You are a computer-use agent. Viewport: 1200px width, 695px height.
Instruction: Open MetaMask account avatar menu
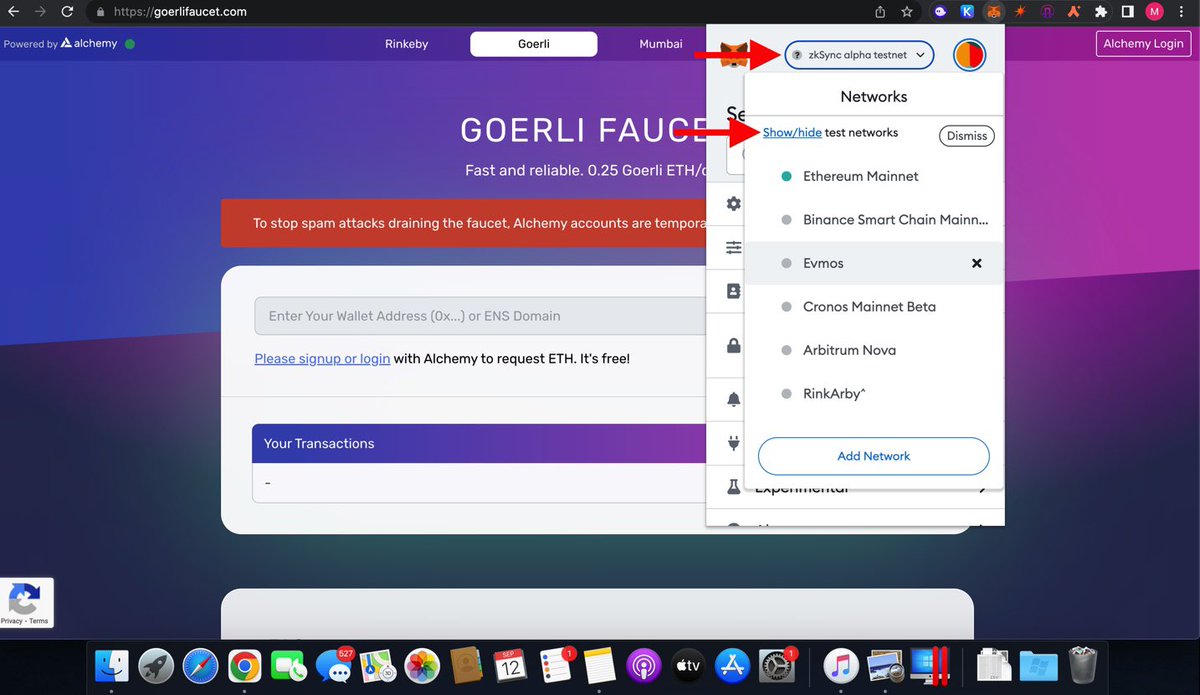pos(969,55)
